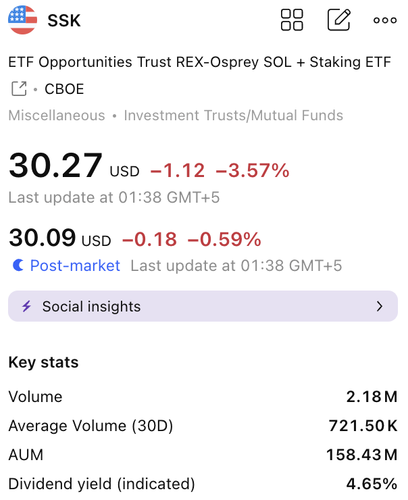Expand Social insights via the chevron arrow
Viewport: 408px width, 500px height.
click(379, 306)
